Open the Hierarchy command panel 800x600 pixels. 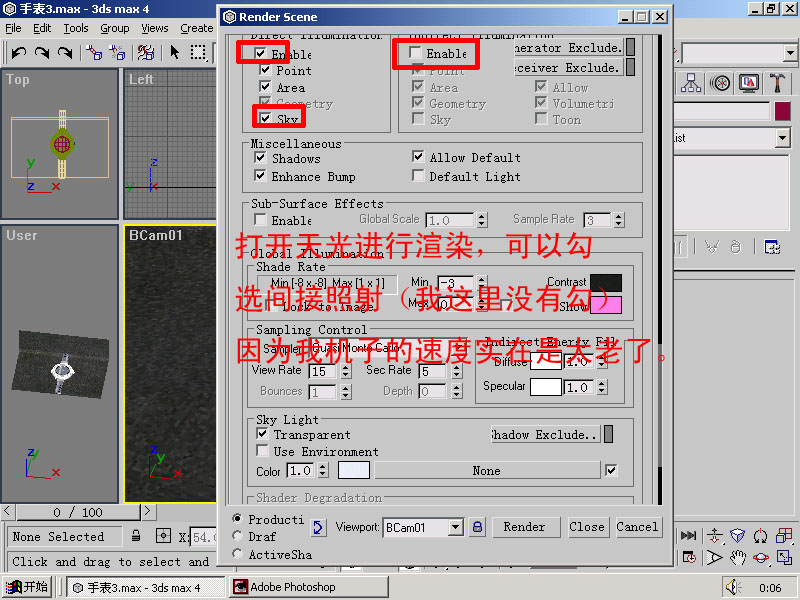(691, 83)
